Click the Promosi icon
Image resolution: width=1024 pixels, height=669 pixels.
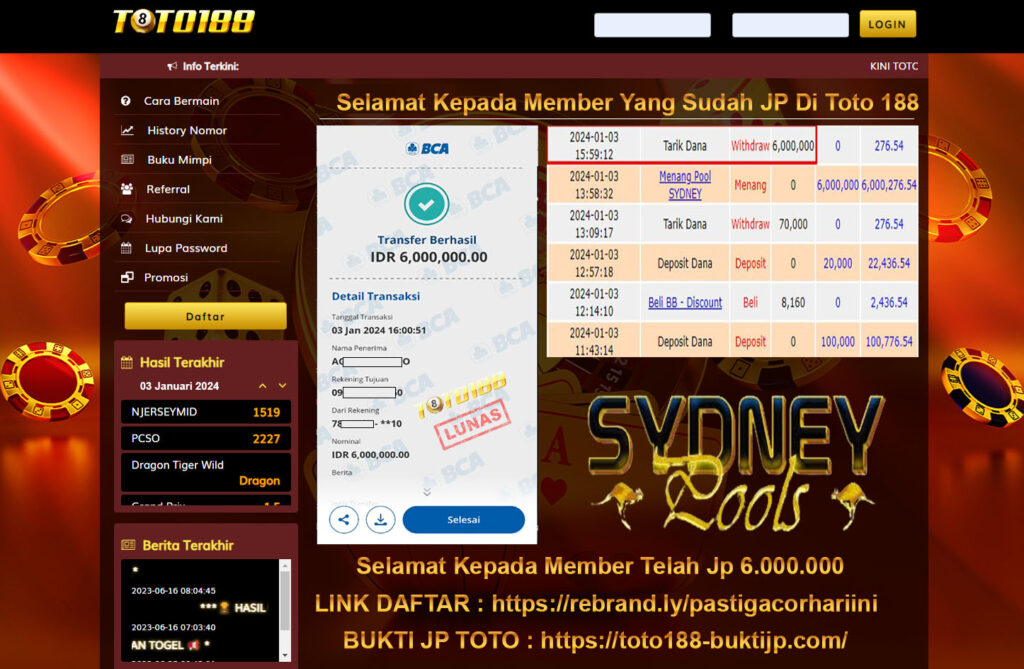[127, 277]
